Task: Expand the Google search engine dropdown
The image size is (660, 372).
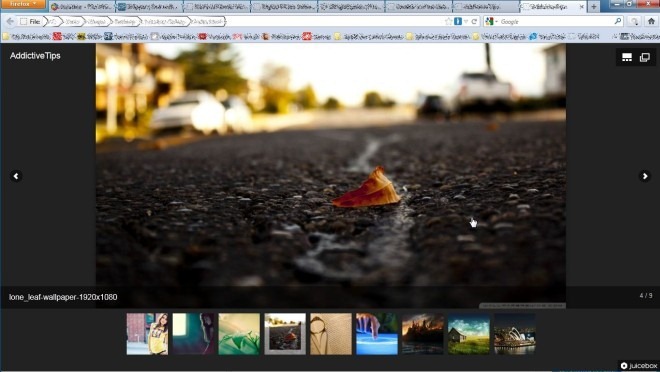Action: pos(491,21)
